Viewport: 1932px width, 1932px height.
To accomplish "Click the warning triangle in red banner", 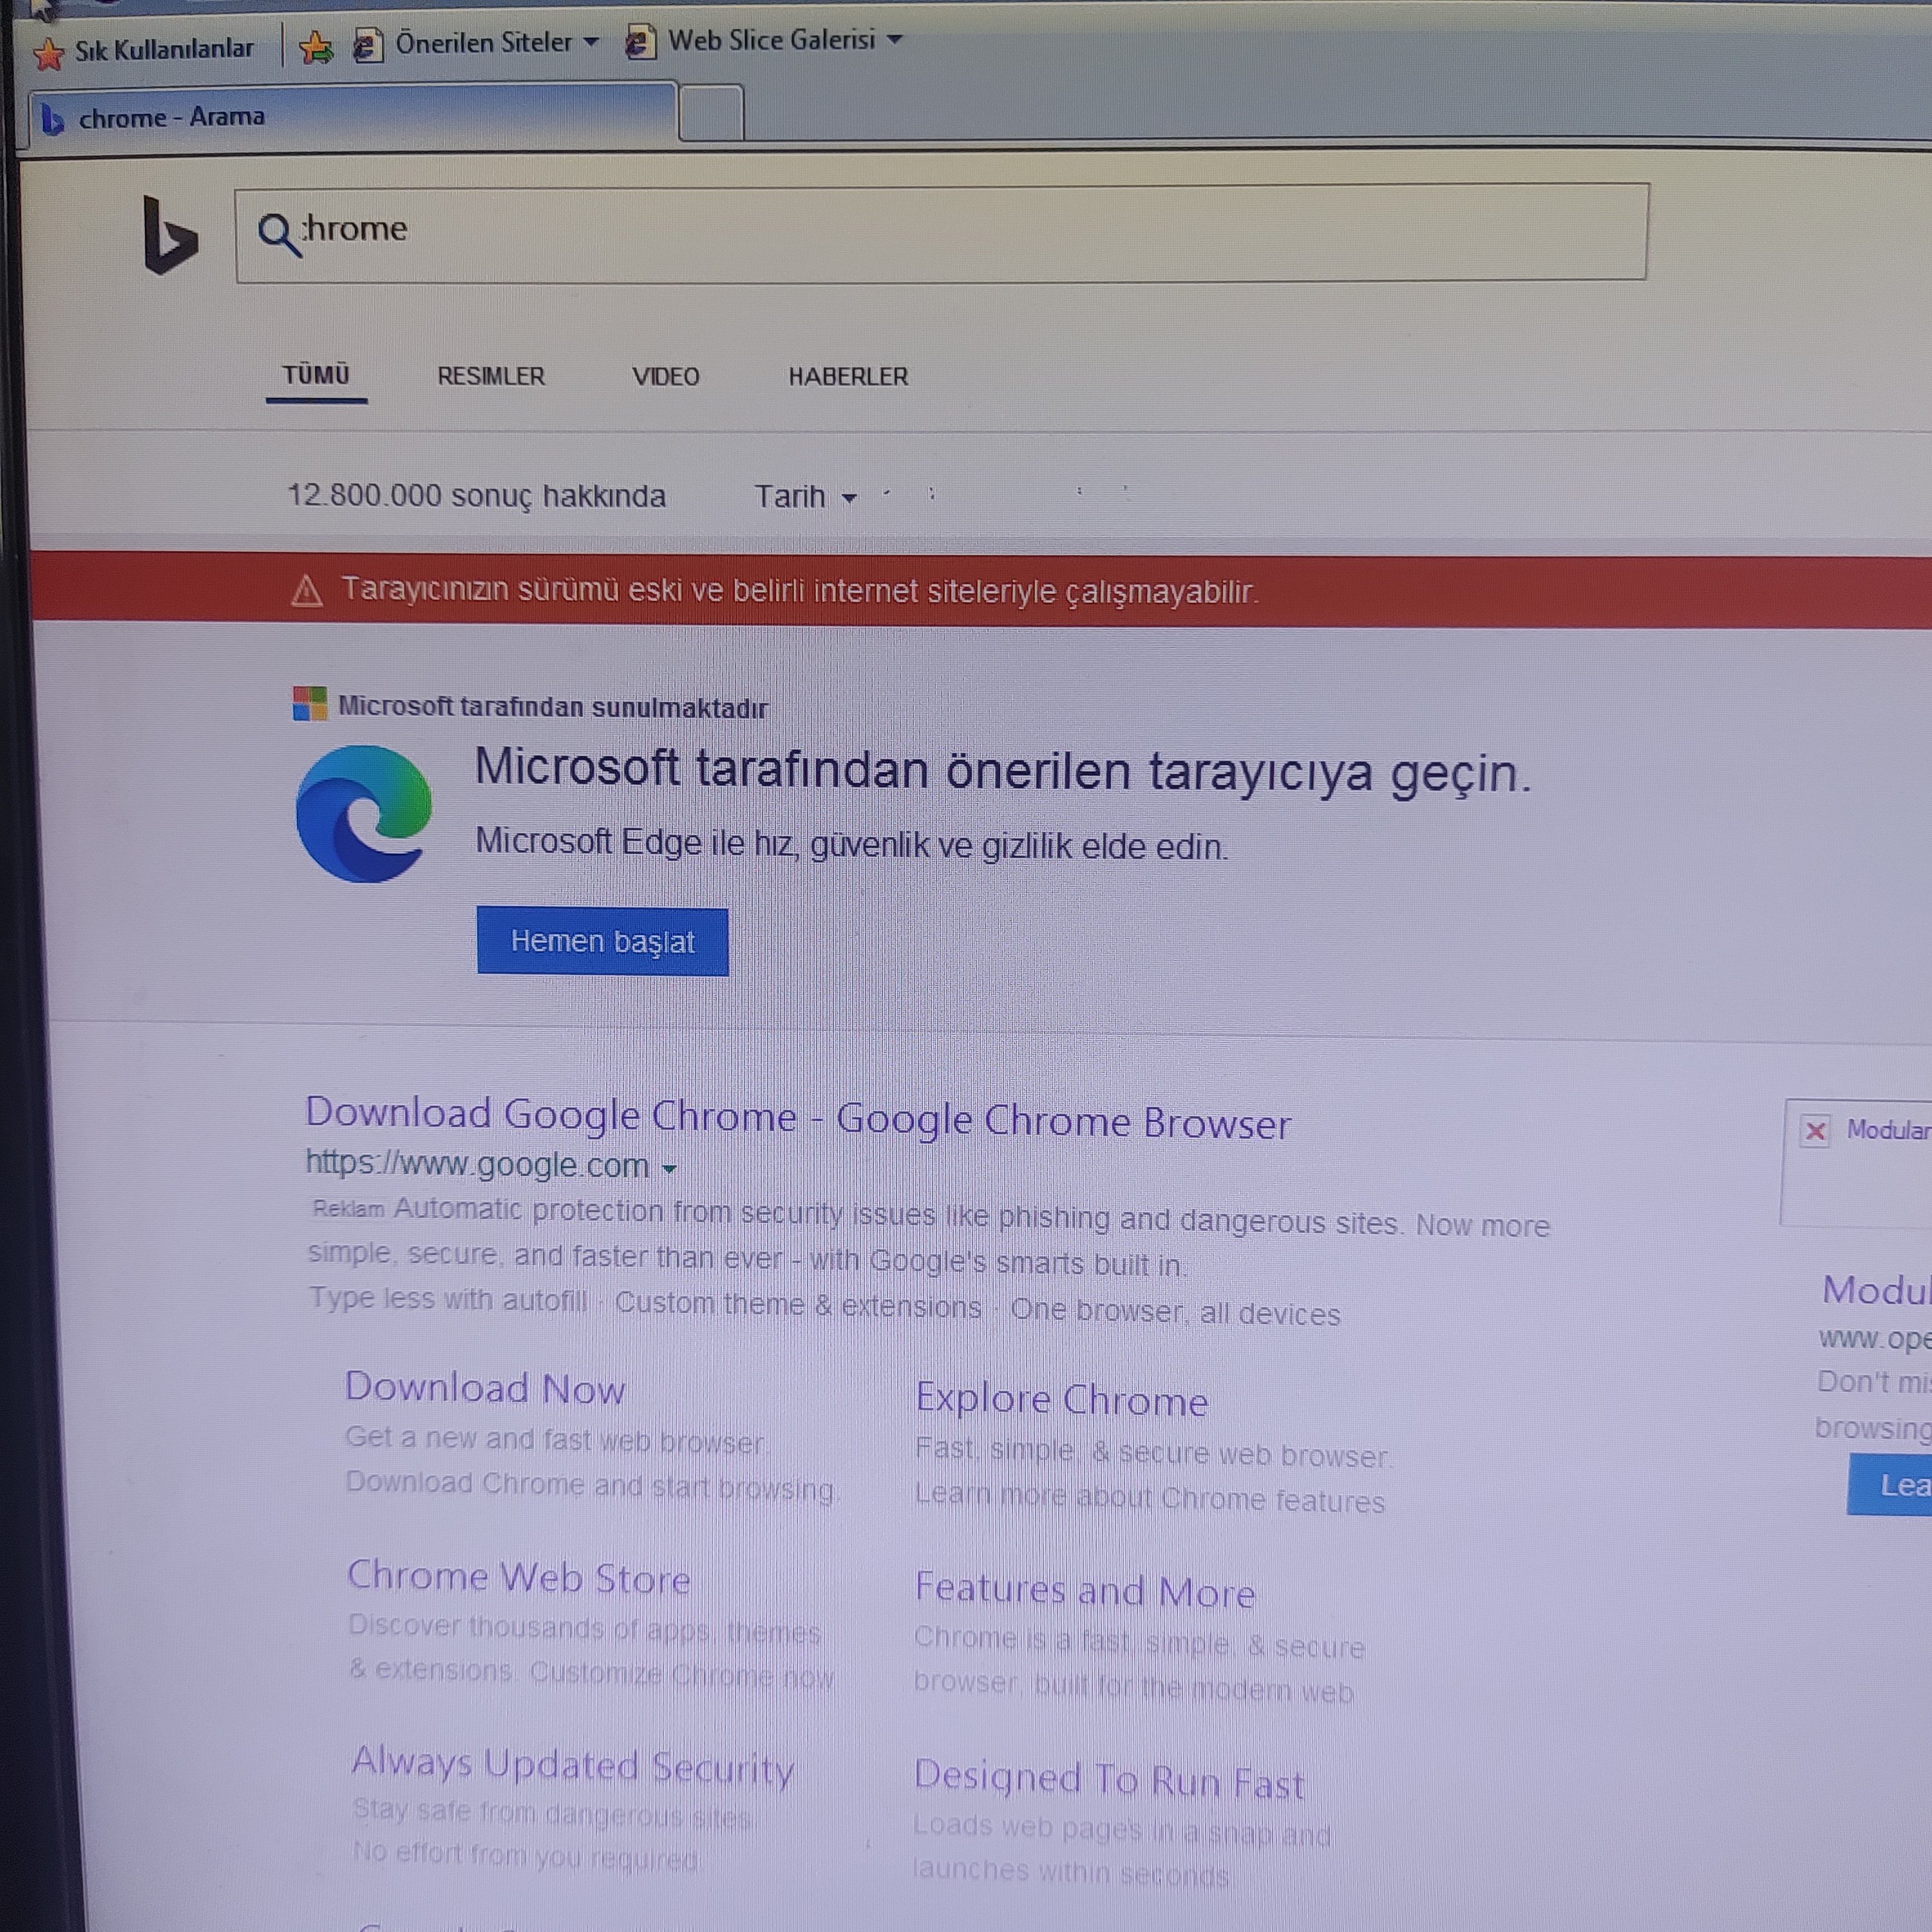I will point(307,591).
